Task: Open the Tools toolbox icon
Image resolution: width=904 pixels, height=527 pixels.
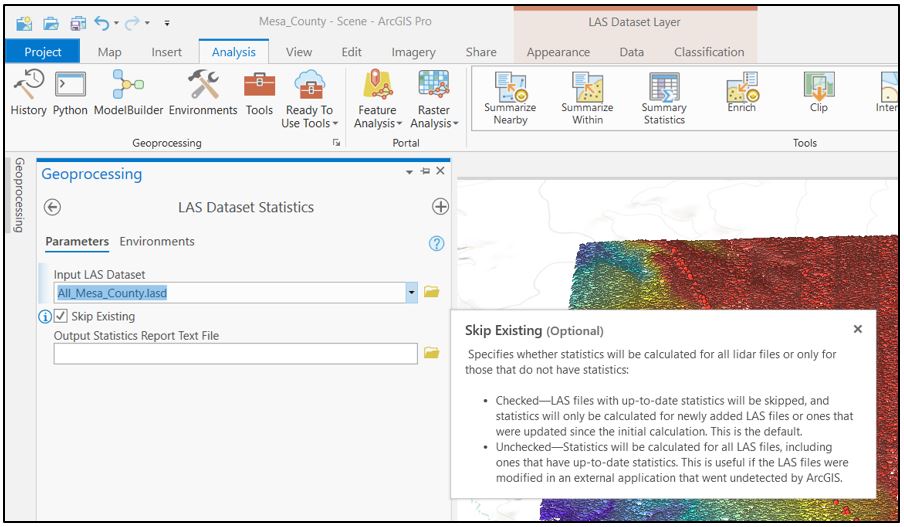Action: click(x=259, y=92)
